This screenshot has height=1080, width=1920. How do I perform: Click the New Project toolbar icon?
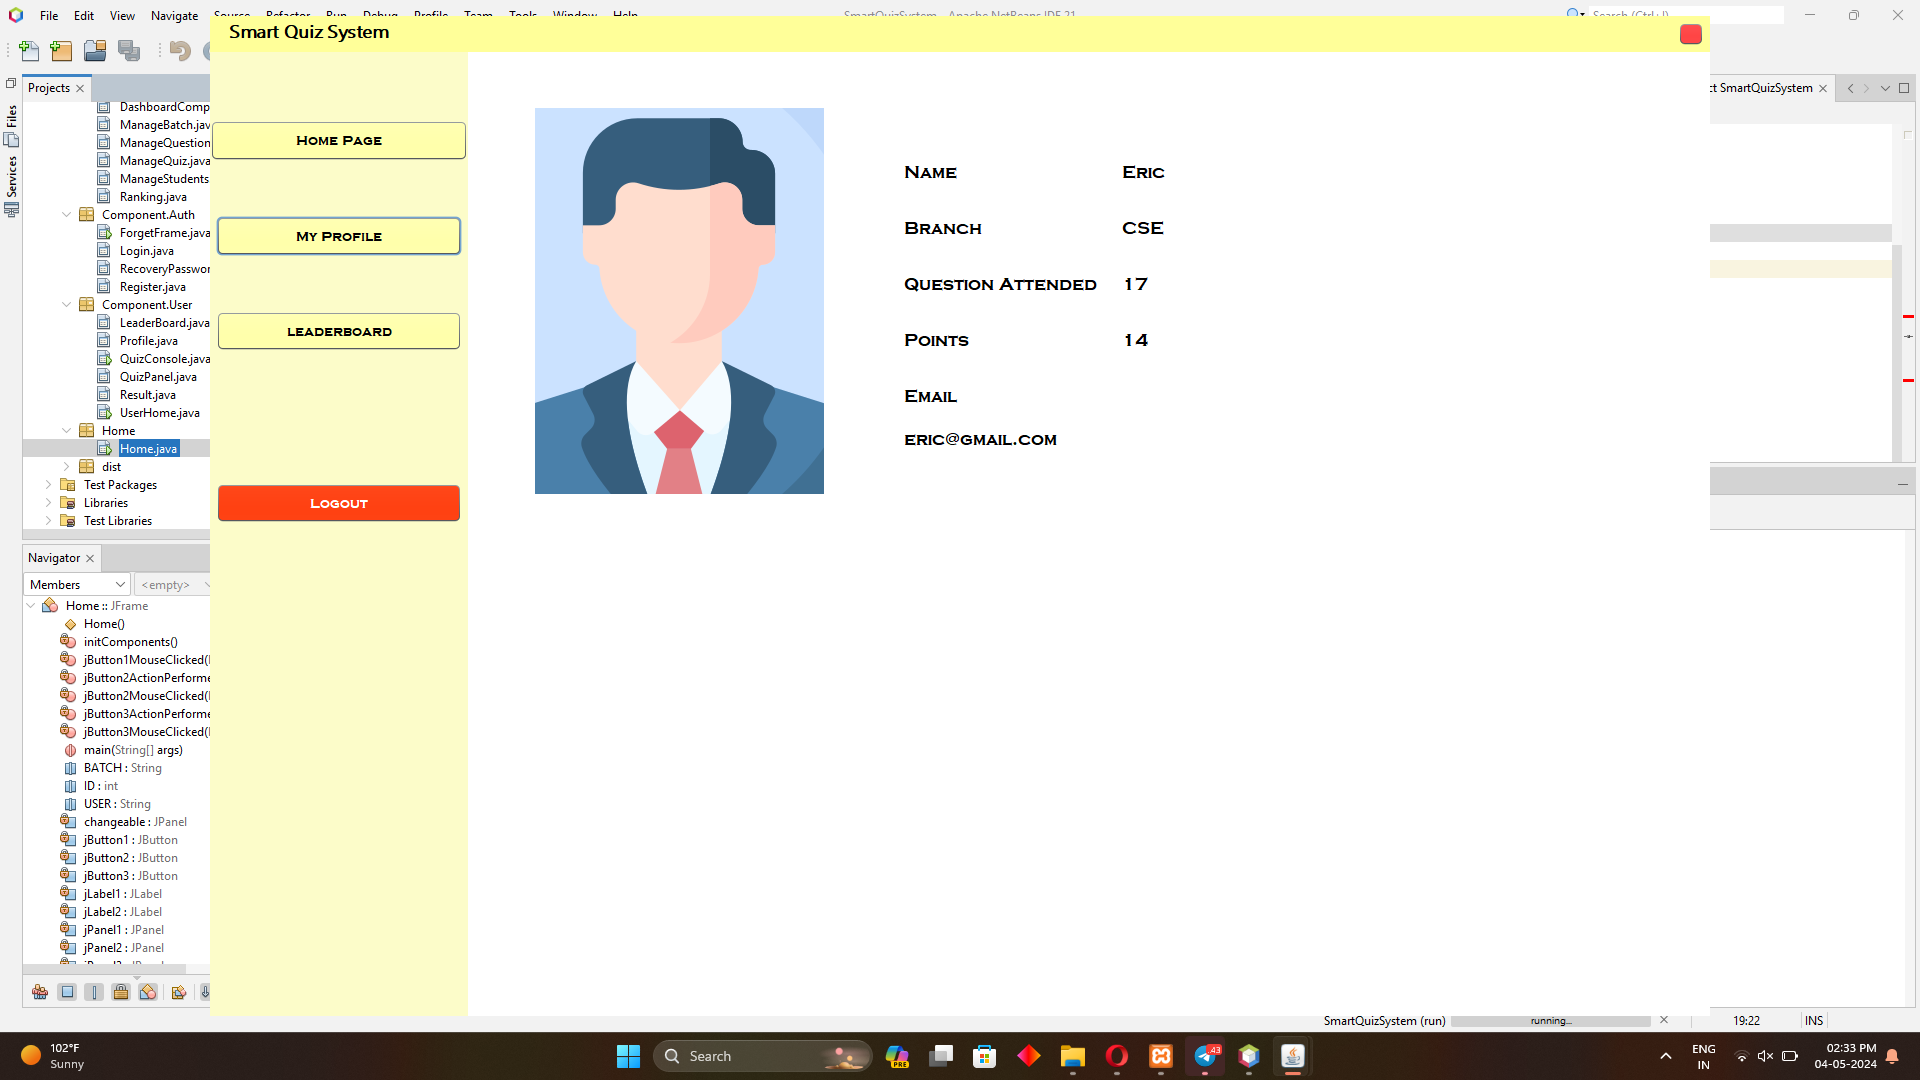pyautogui.click(x=62, y=51)
